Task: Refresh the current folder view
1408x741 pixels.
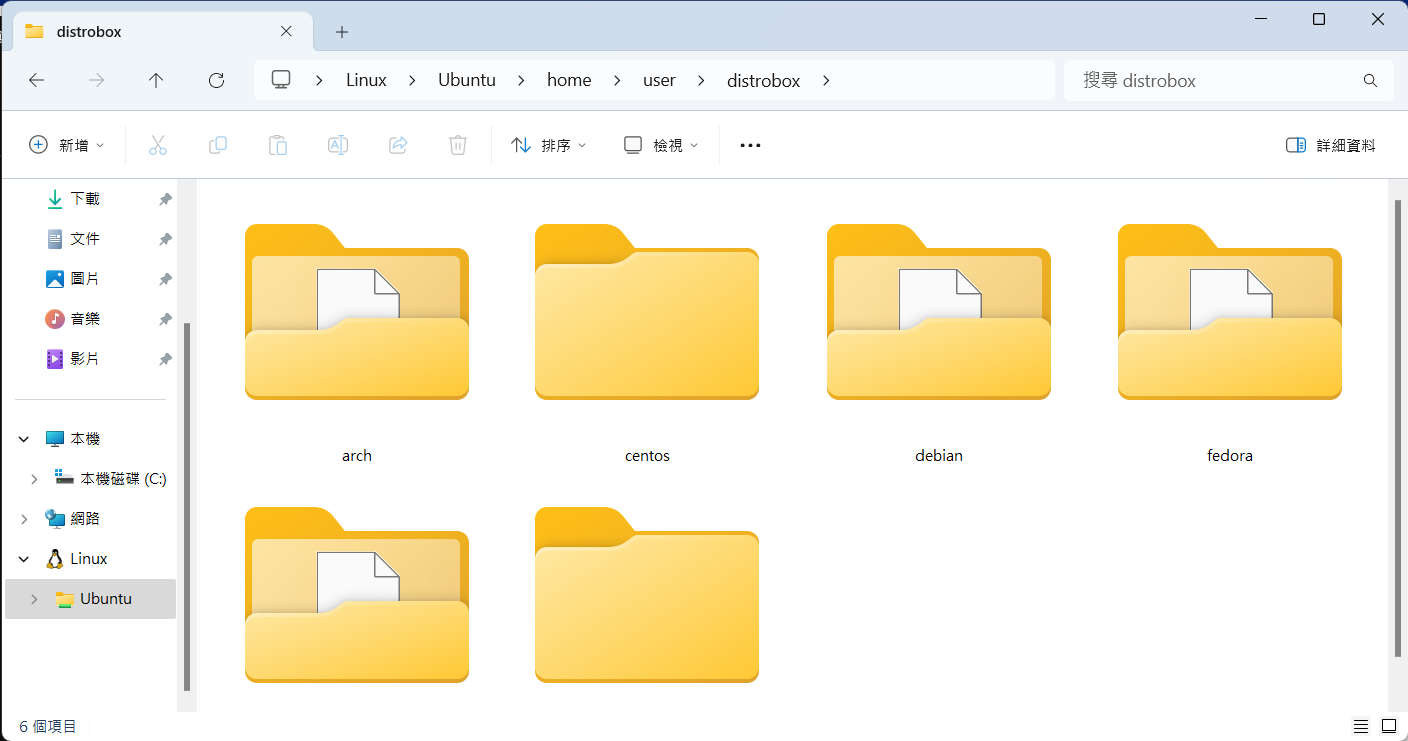Action: point(216,80)
